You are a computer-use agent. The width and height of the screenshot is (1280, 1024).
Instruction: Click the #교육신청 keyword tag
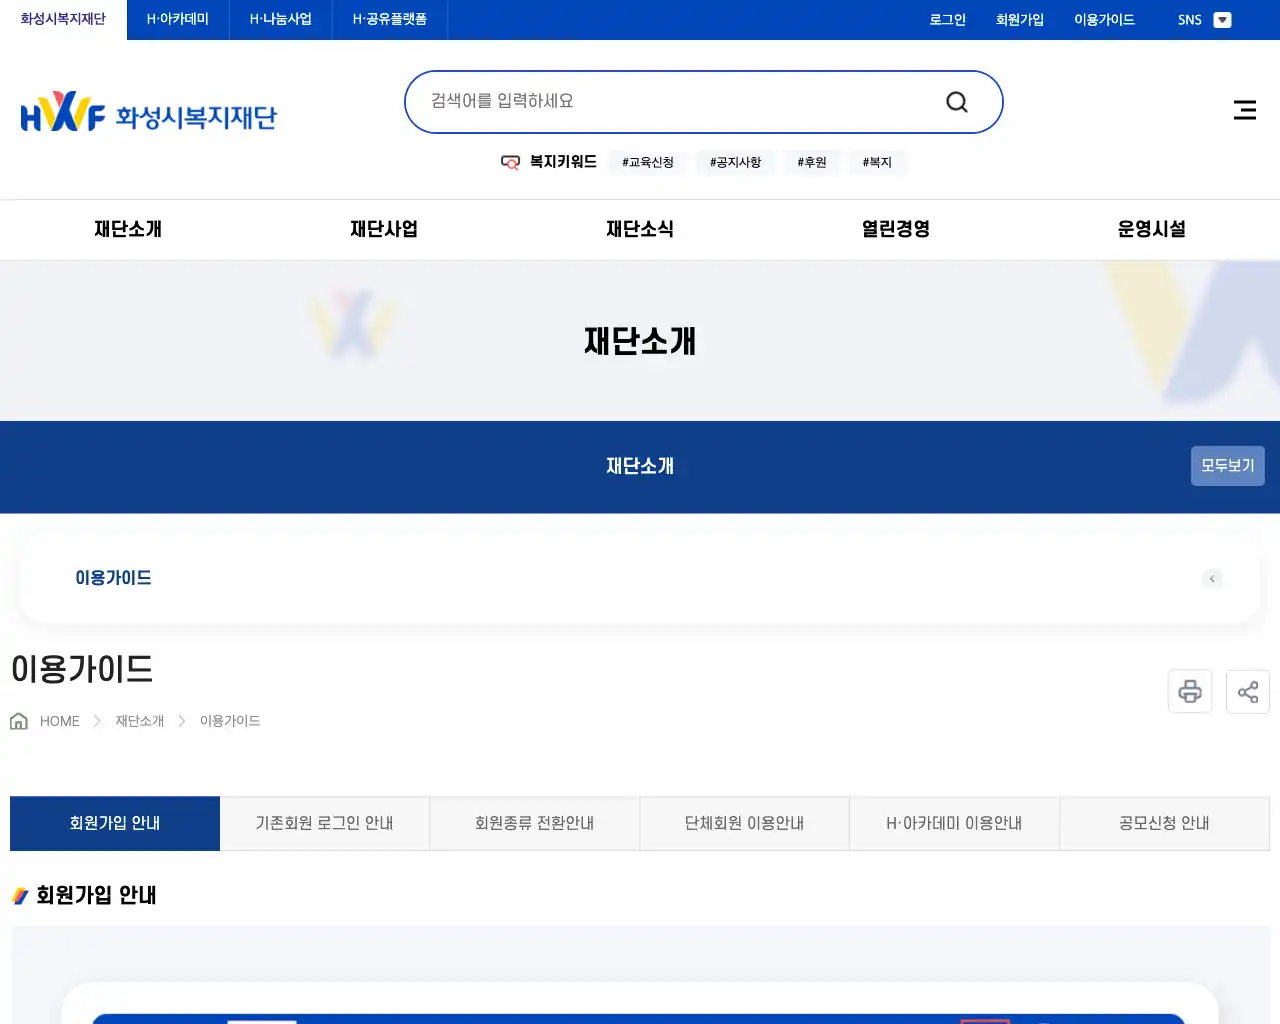click(647, 162)
